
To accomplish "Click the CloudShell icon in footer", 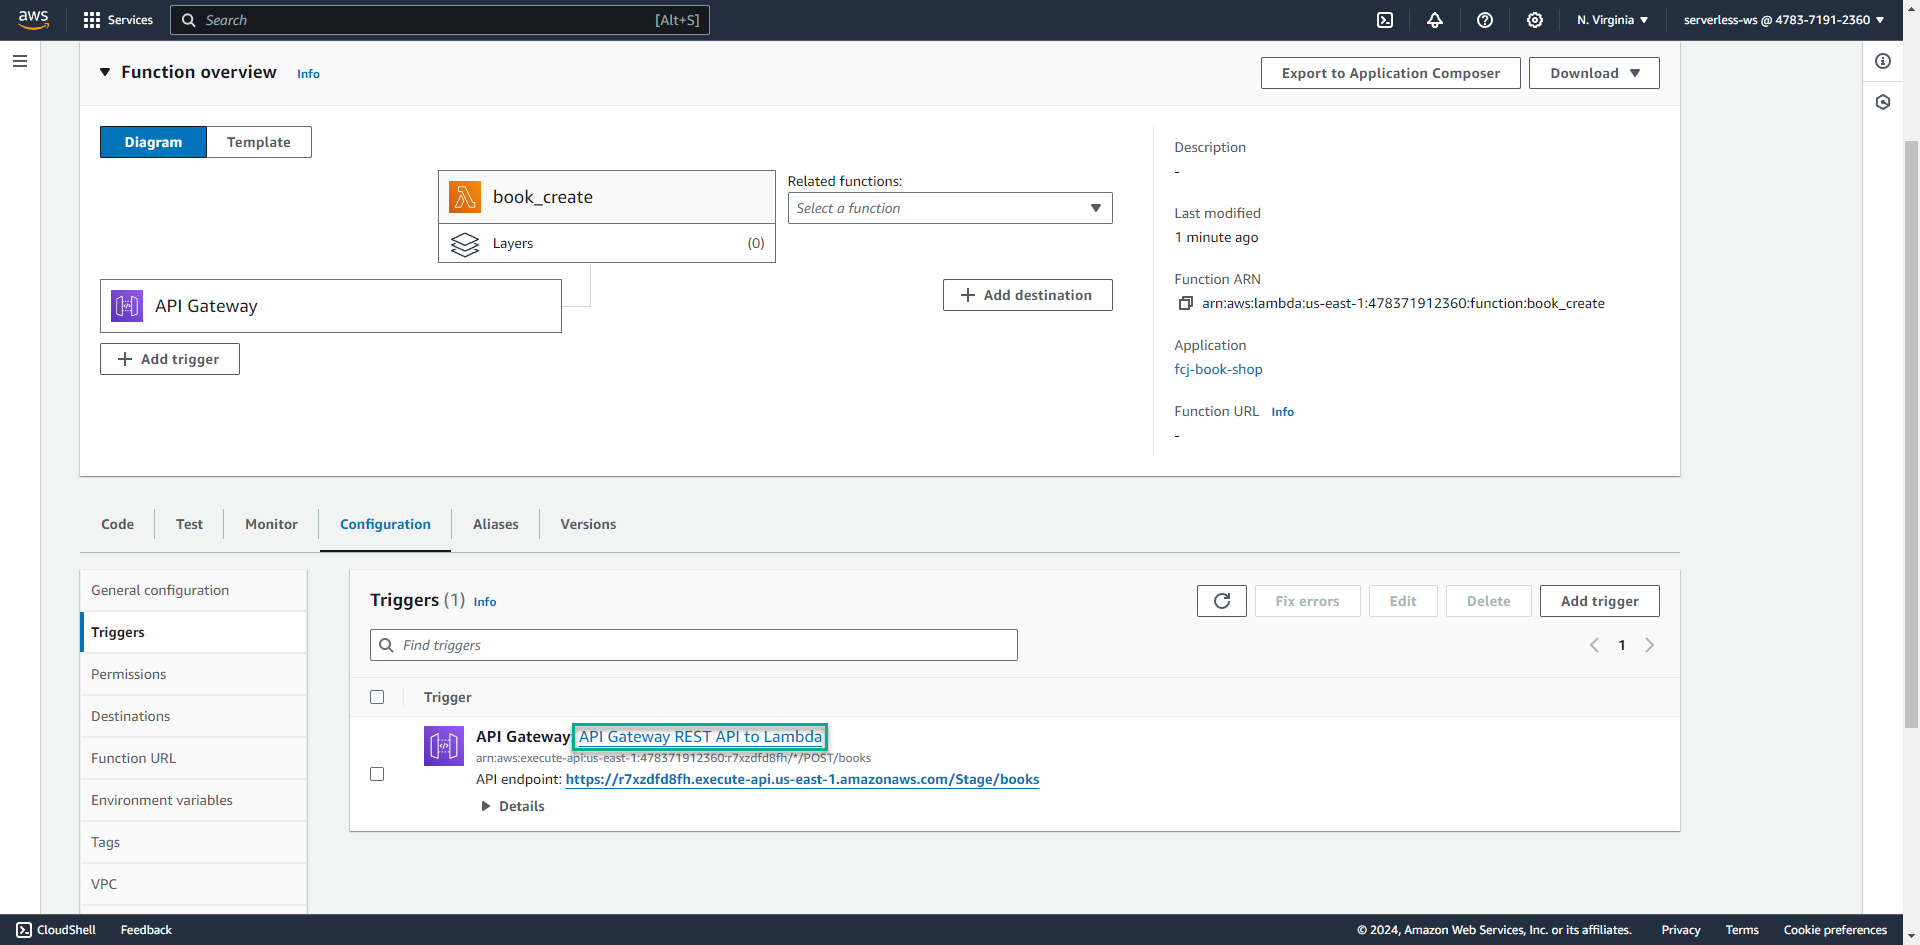I will pyautogui.click(x=24, y=930).
